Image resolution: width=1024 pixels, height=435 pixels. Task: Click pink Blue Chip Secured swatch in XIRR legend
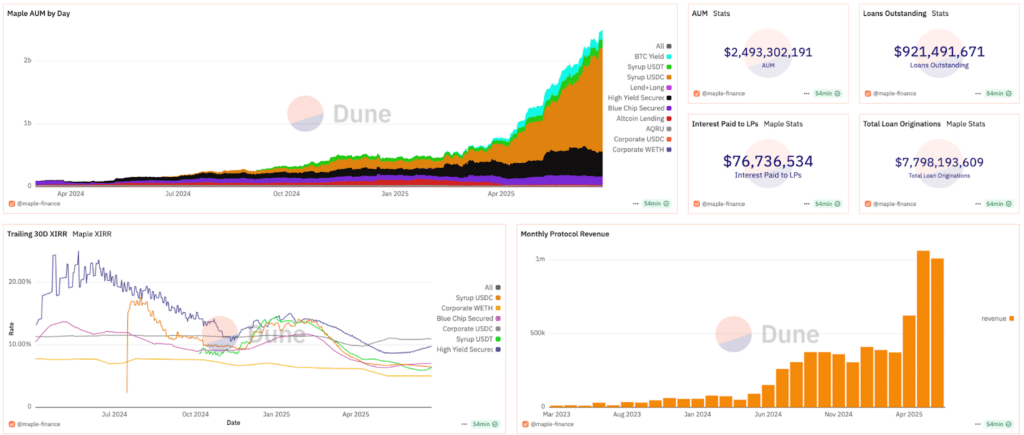[499, 318]
